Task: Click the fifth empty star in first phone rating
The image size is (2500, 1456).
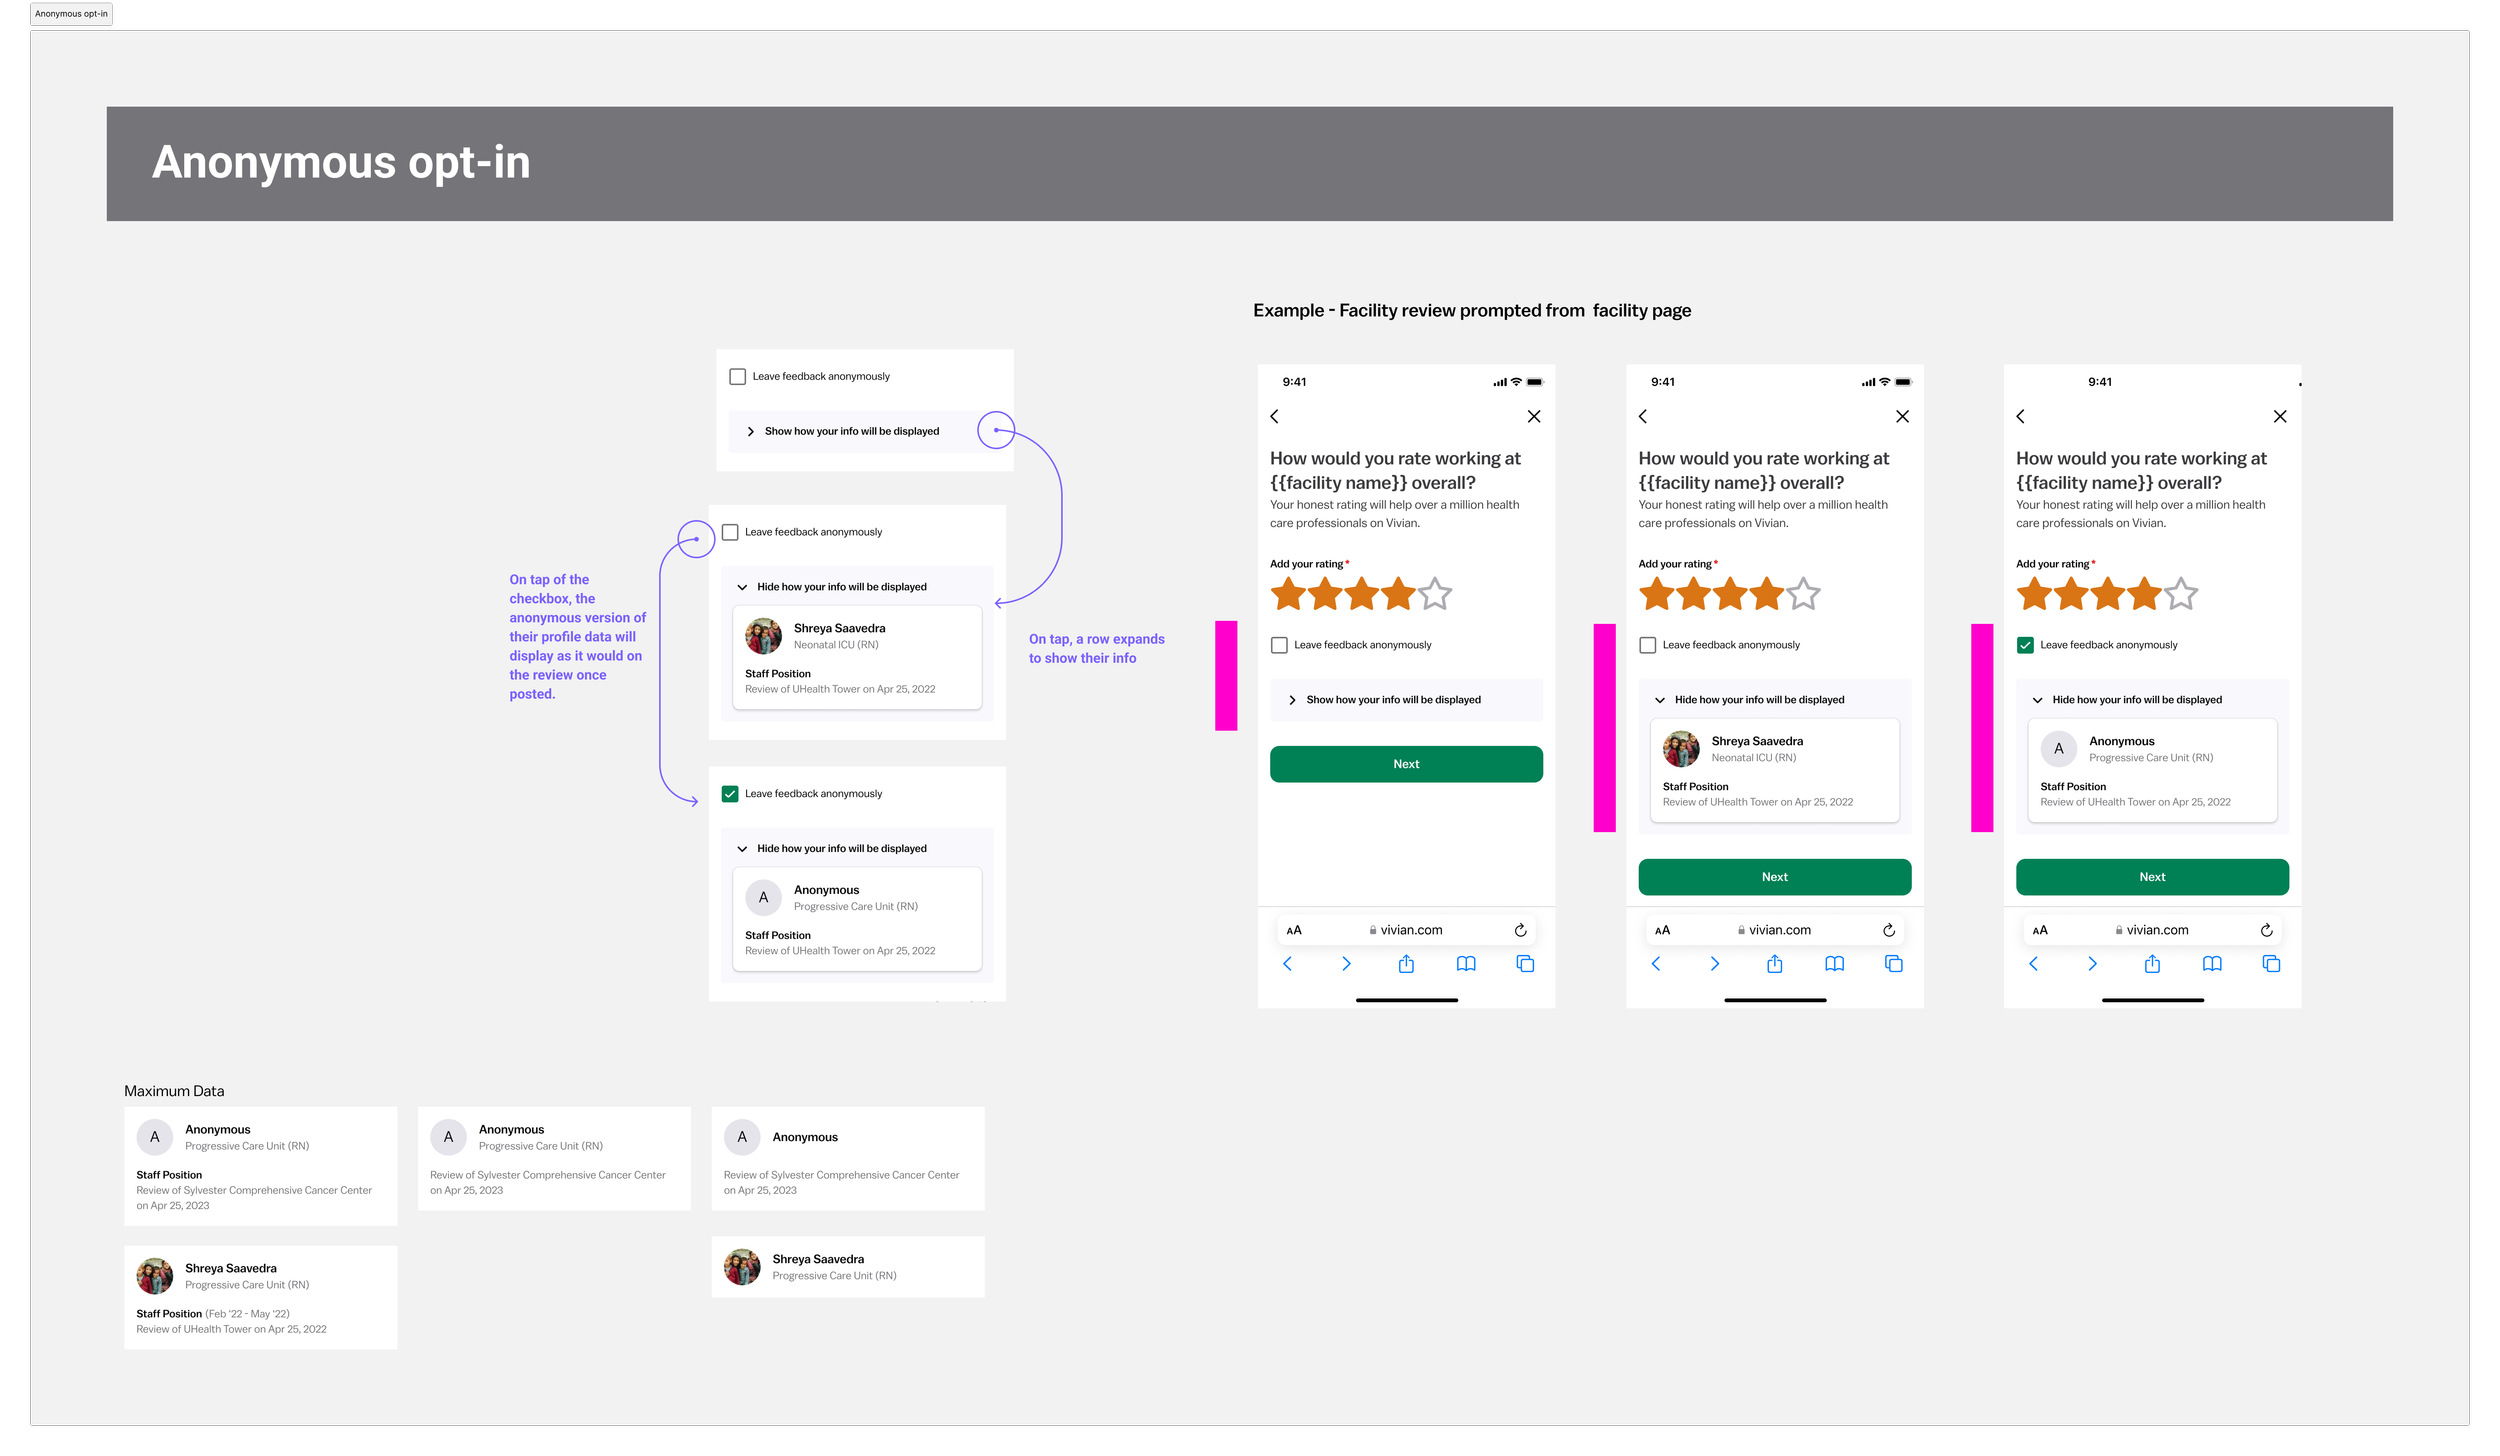Action: pos(1435,594)
